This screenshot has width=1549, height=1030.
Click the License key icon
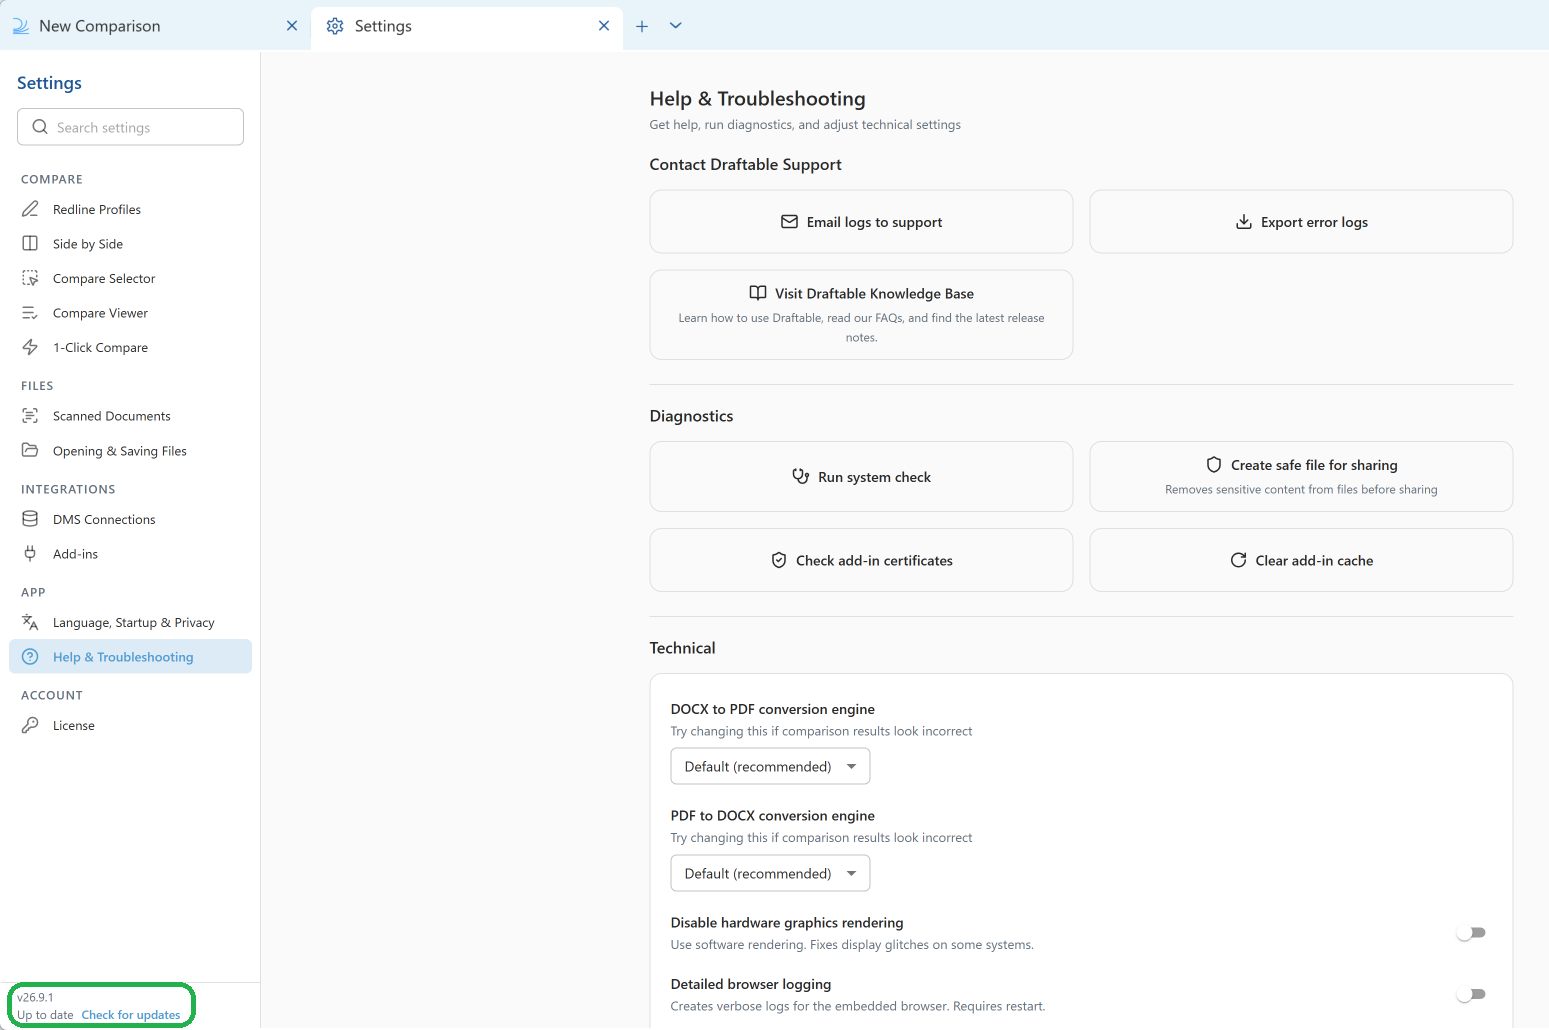coord(30,725)
